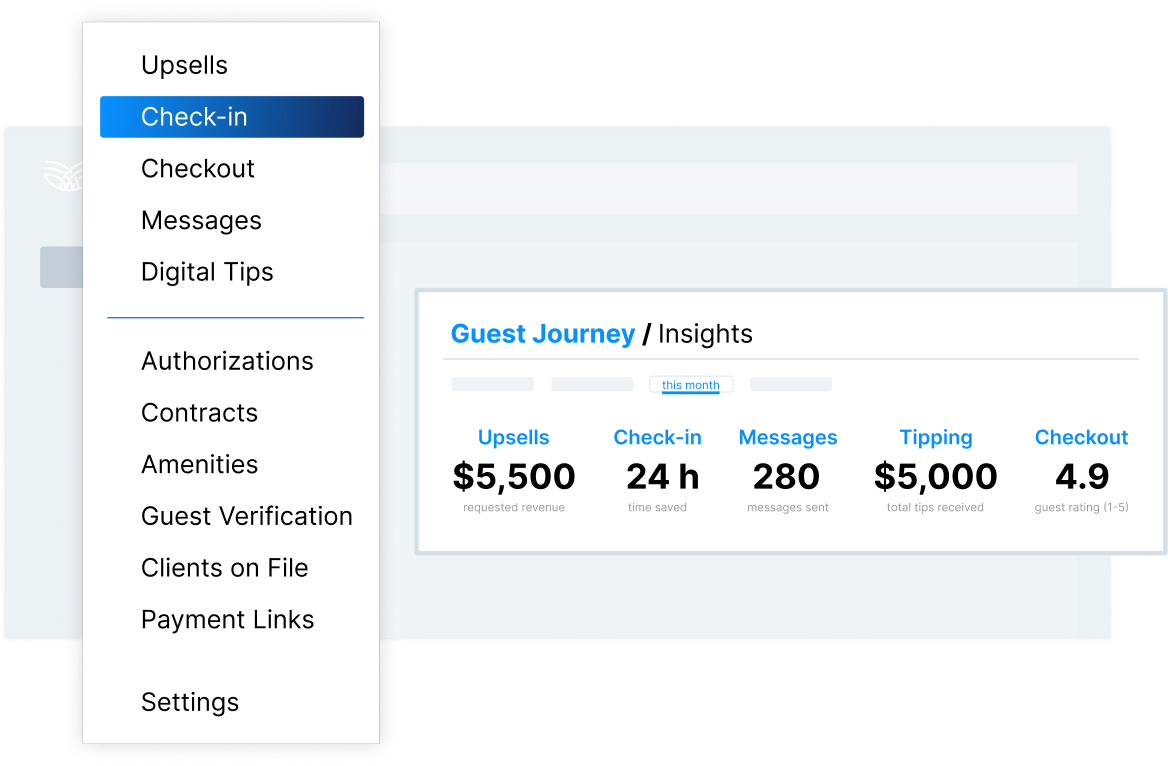The width and height of the screenshot is (1168, 766).
Task: Select the Check-in menu item
Action: (194, 117)
